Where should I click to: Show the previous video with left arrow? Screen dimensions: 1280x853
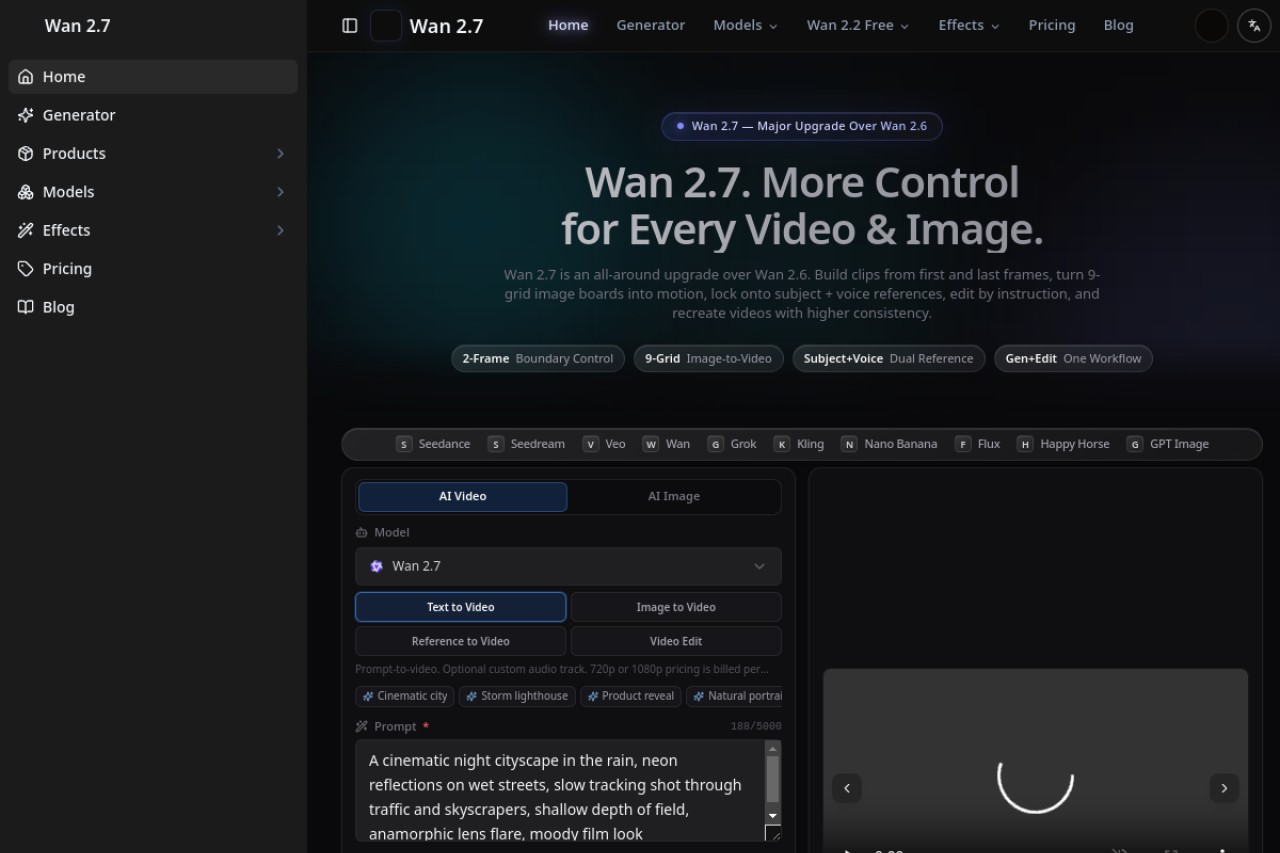847,788
